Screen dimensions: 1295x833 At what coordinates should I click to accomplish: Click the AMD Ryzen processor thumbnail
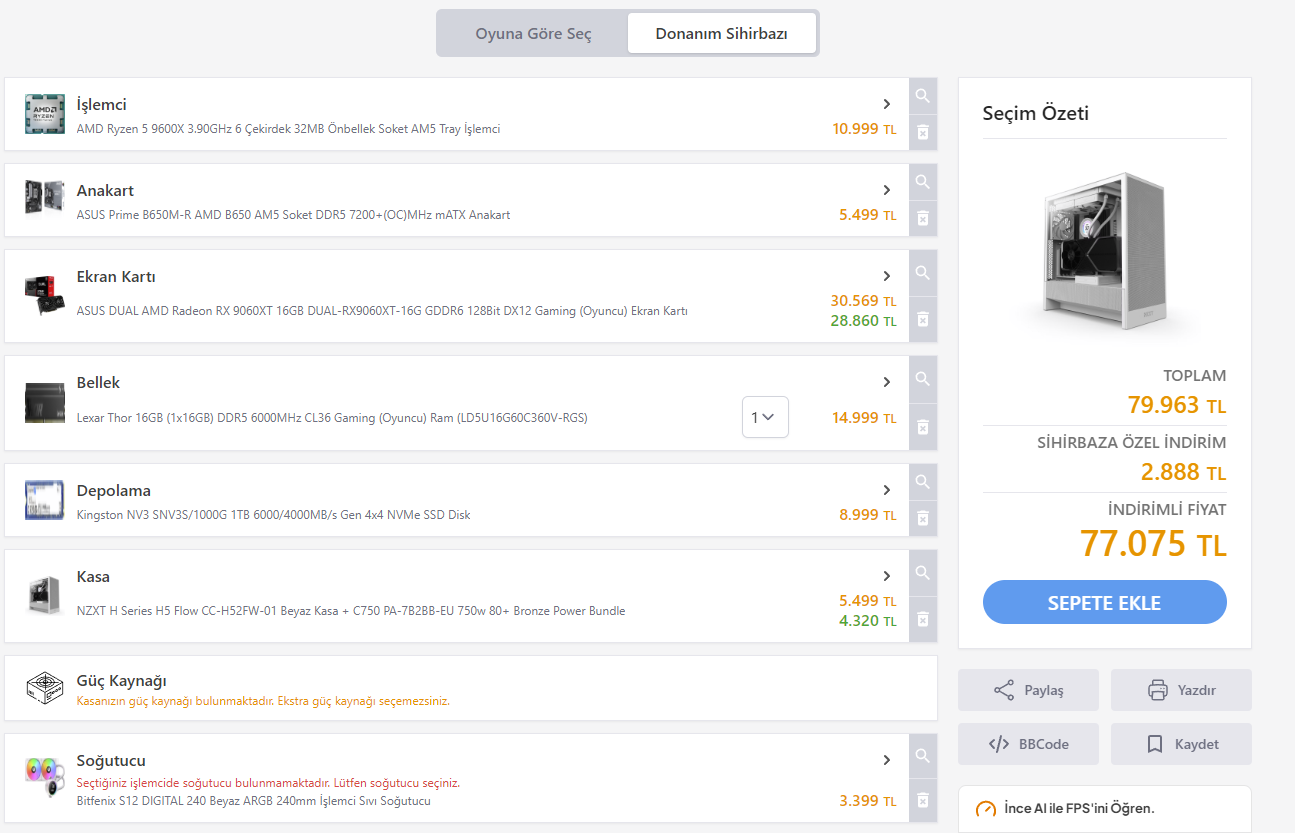(45, 114)
